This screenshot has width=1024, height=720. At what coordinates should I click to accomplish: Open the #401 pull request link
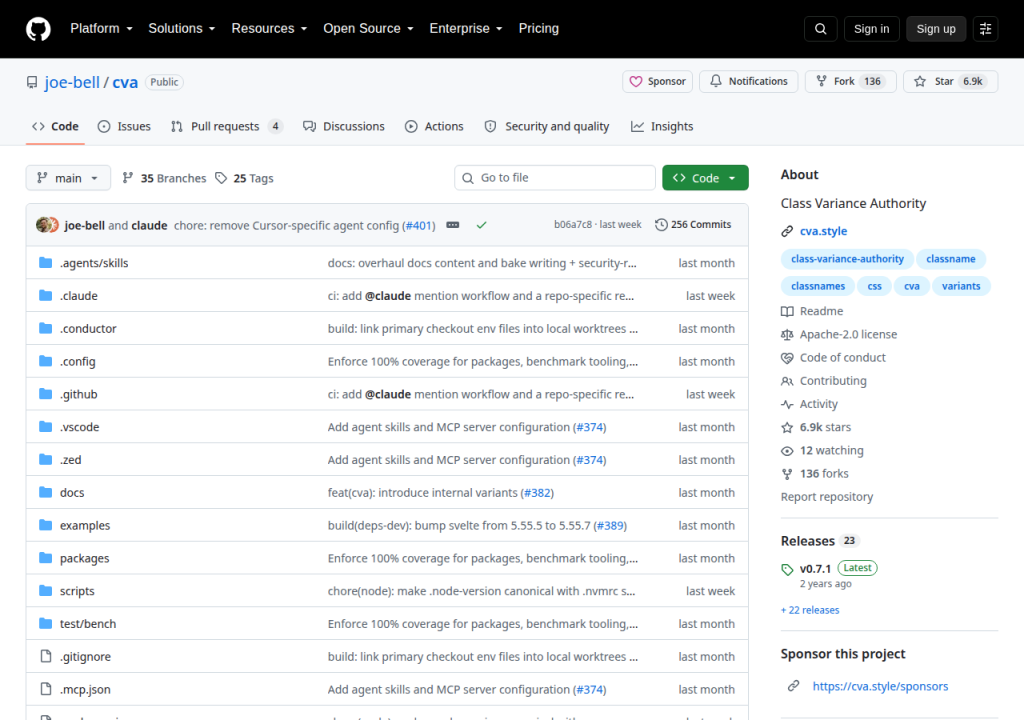tap(419, 225)
